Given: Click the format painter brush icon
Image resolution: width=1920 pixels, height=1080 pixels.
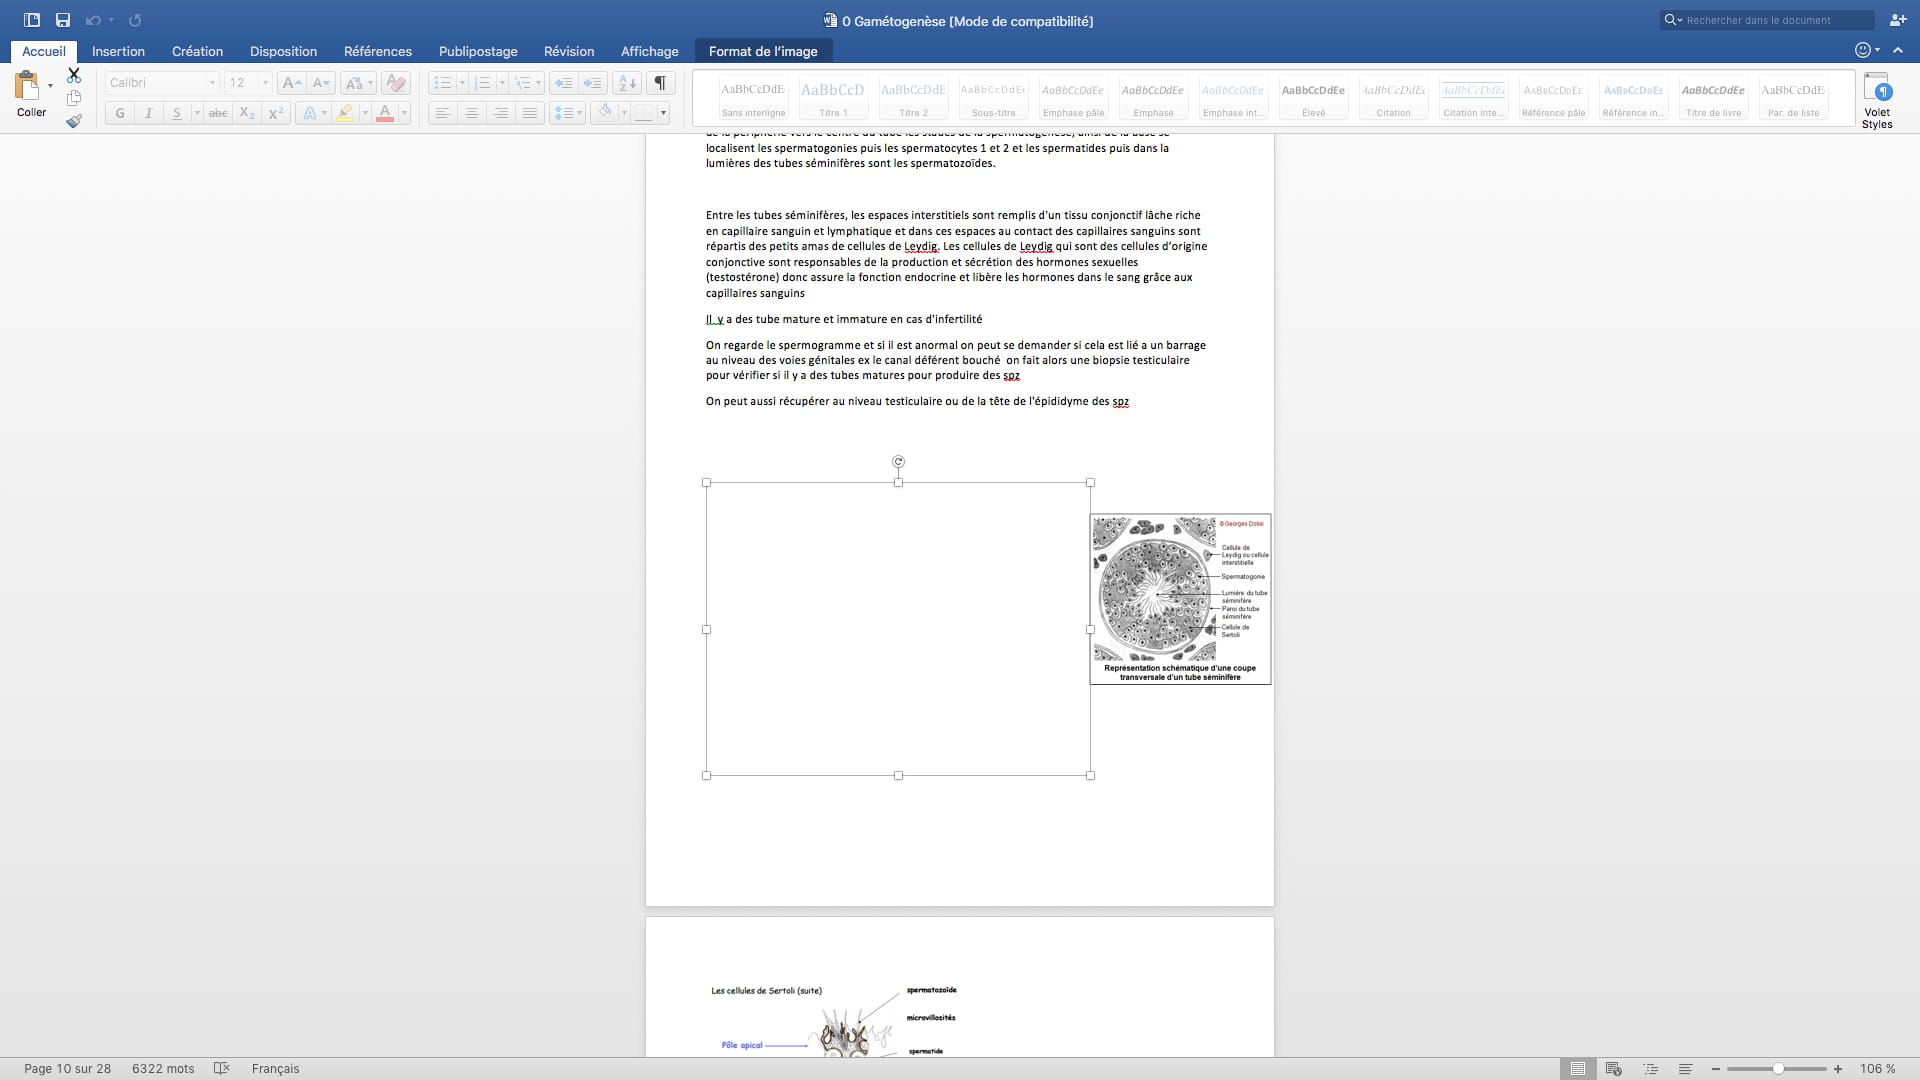Looking at the screenshot, I should pos(74,121).
